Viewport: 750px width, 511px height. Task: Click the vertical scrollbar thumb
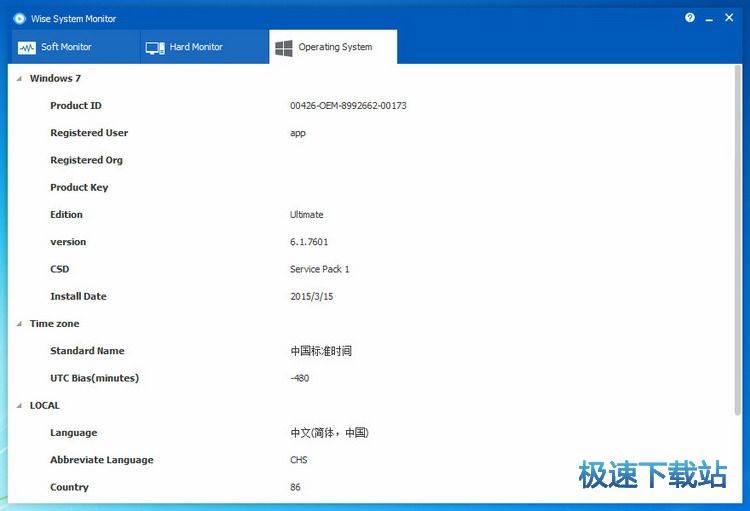pyautogui.click(x=738, y=240)
